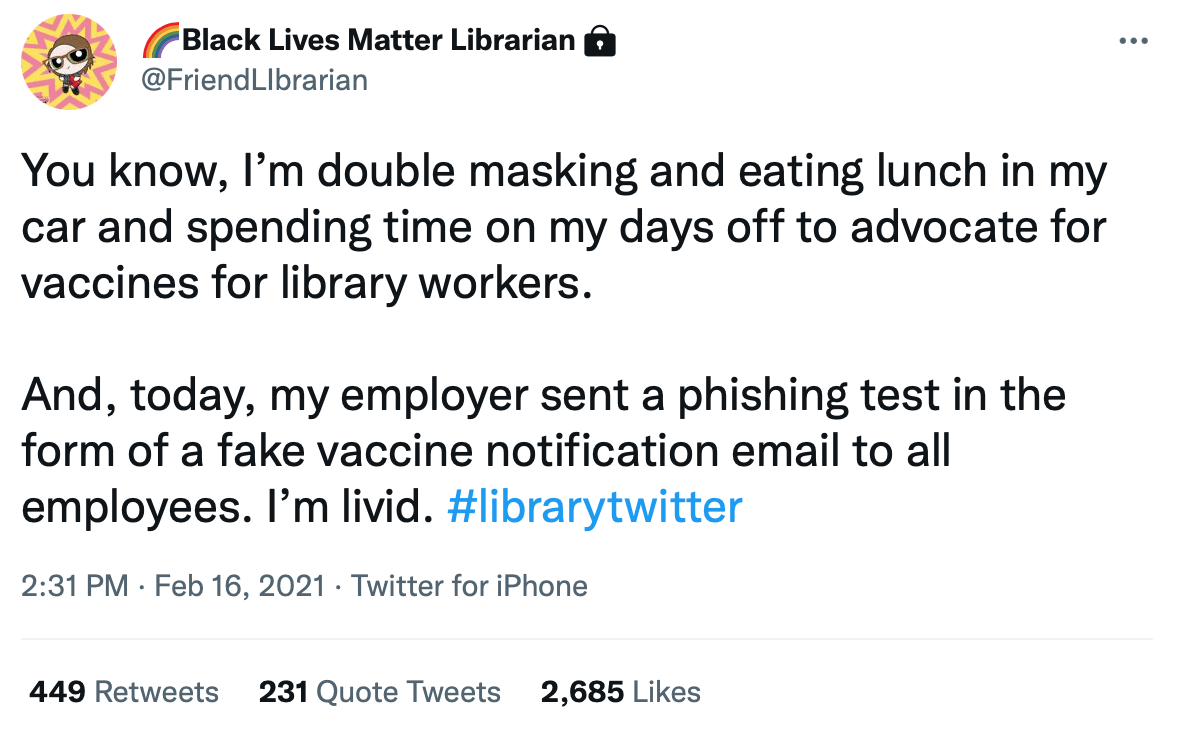Open the 231 Quote Tweets

pyautogui.click(x=380, y=691)
